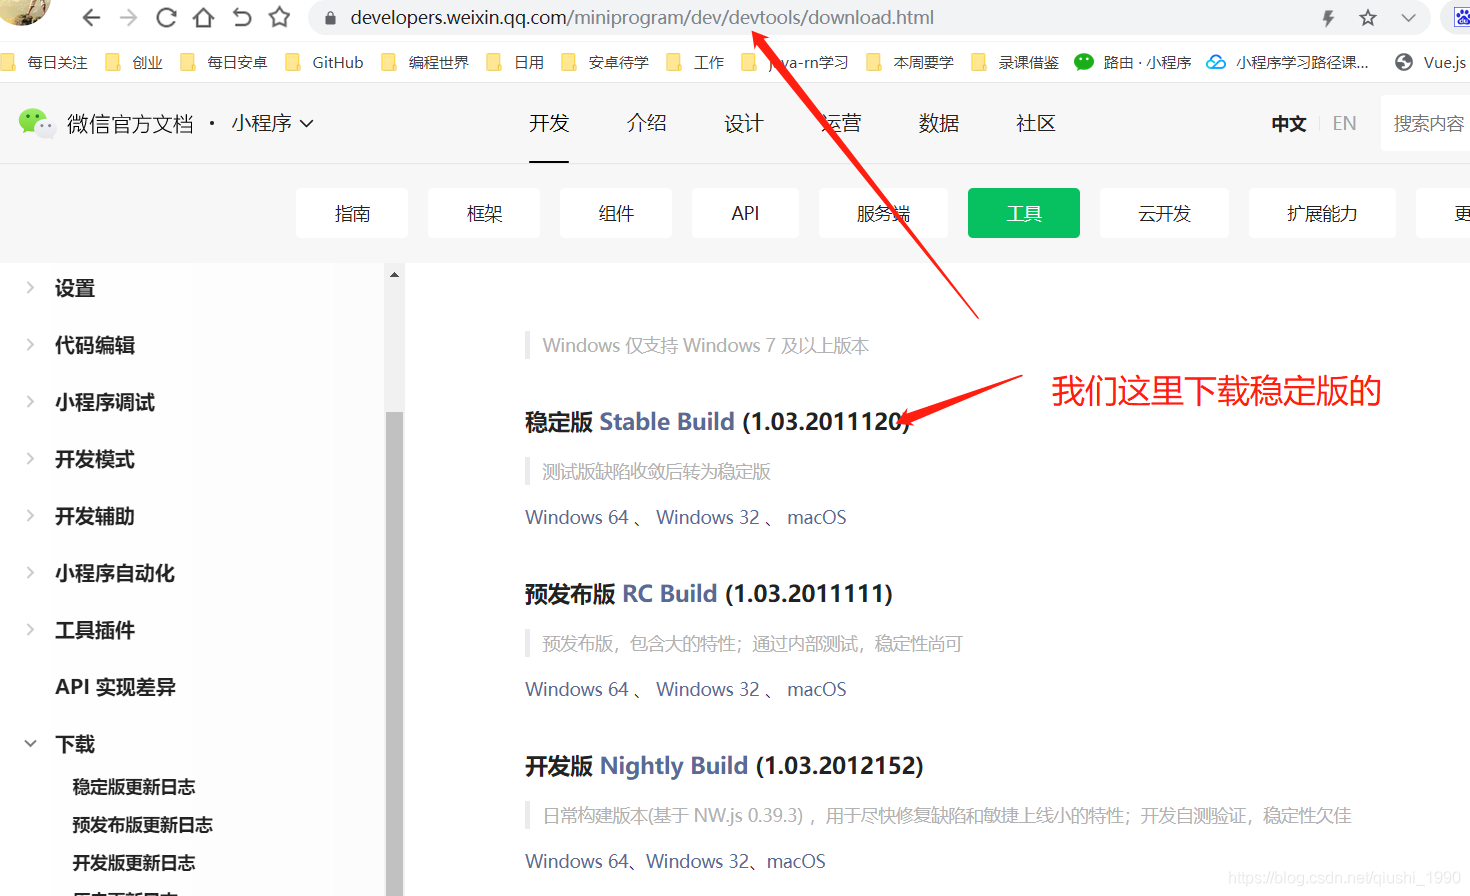Switch to the 社区 tab

1035,122
